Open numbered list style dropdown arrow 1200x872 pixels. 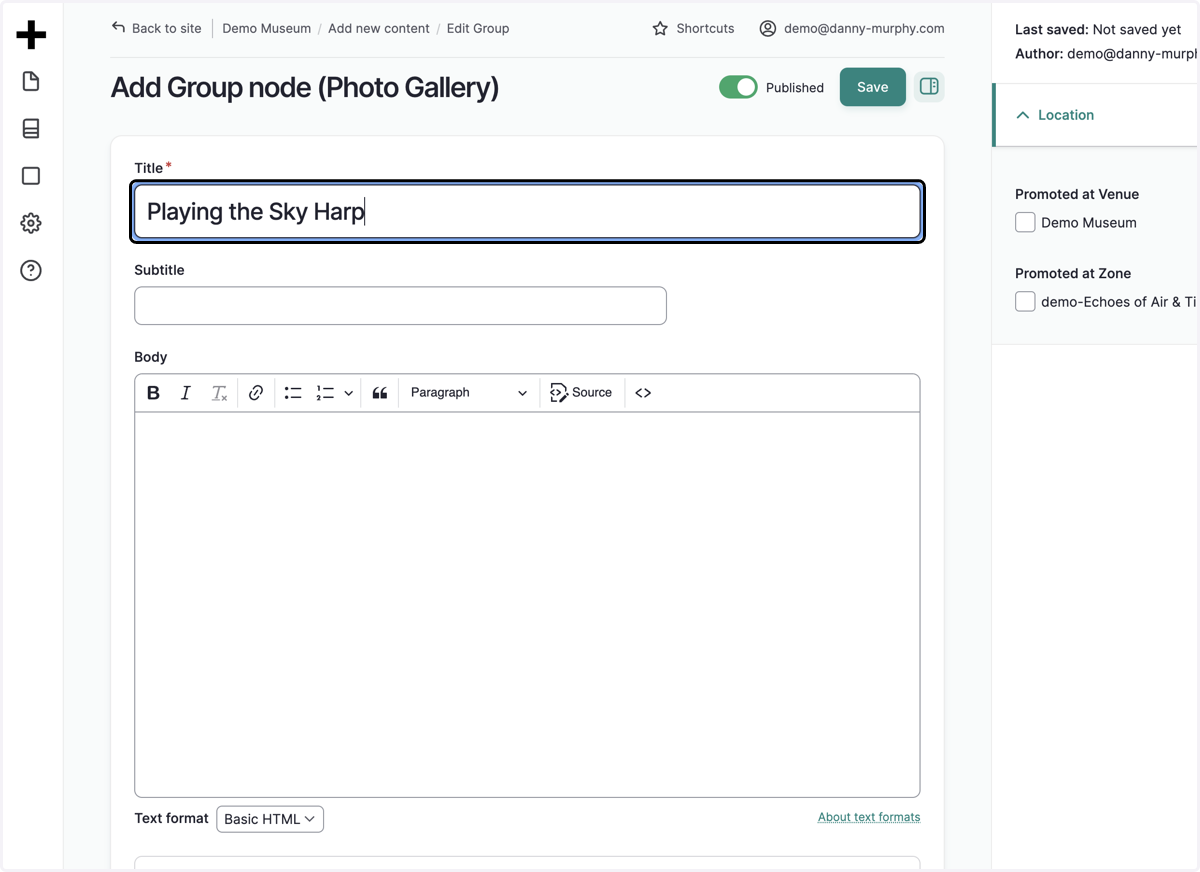348,393
